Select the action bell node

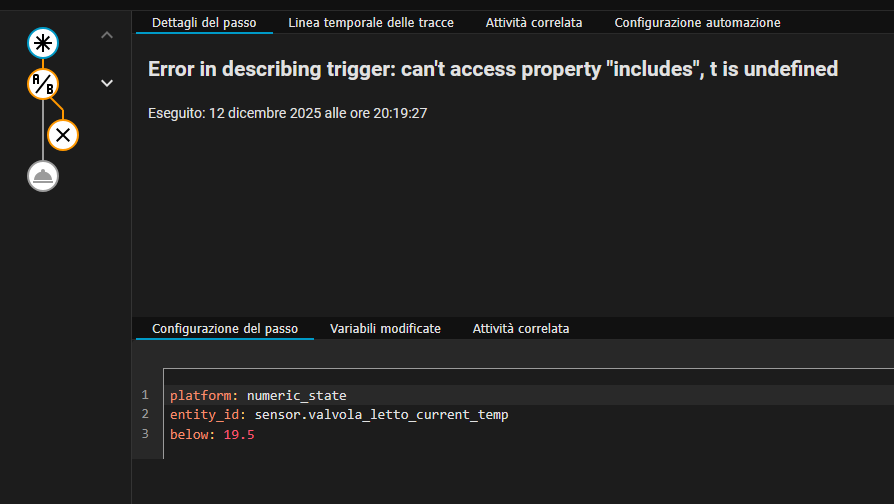pos(43,176)
